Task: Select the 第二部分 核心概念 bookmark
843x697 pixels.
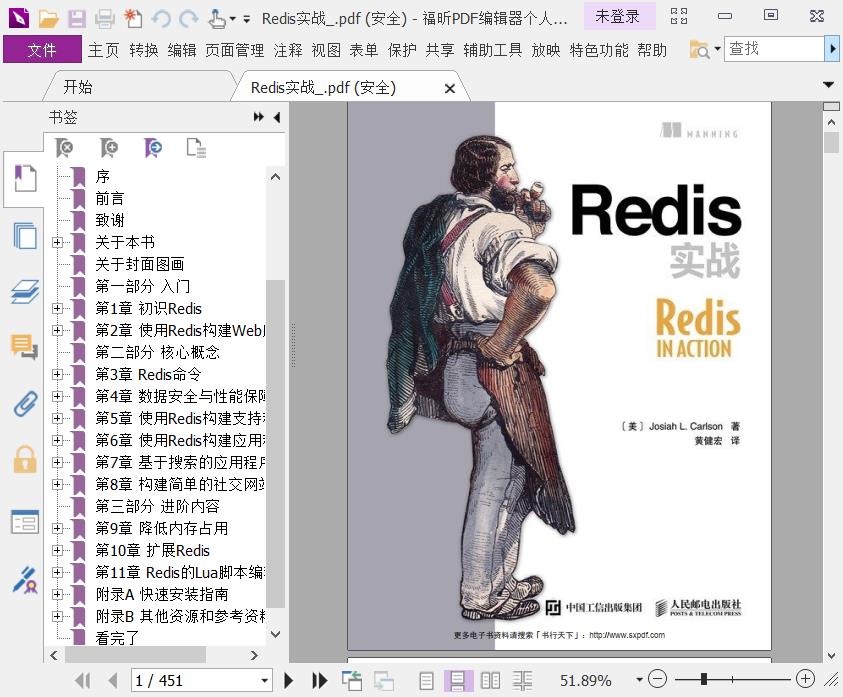Action: pyautogui.click(x=158, y=352)
